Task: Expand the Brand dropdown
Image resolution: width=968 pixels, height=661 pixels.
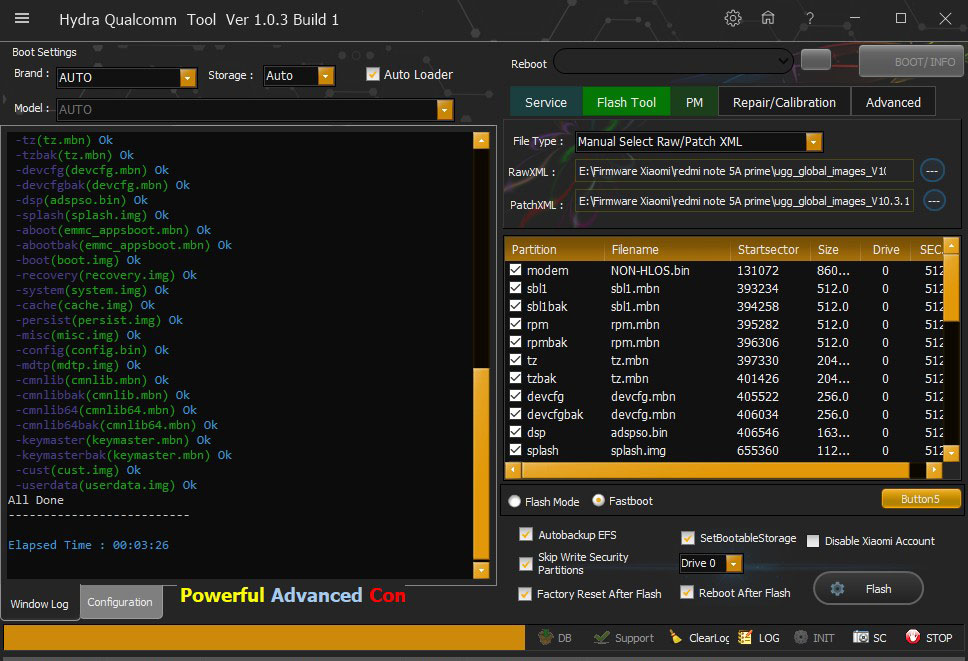Action: [187, 77]
